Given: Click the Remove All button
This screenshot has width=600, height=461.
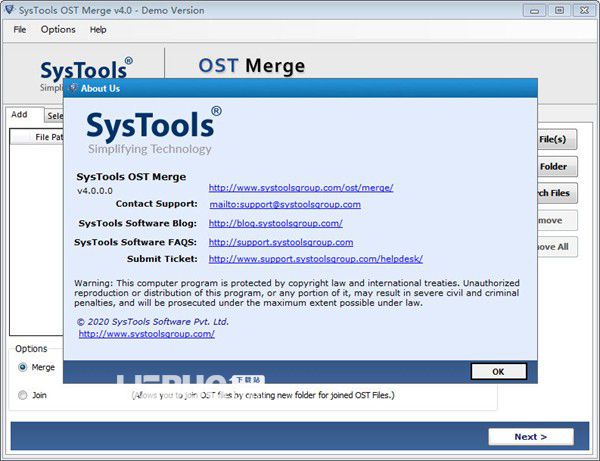Looking at the screenshot, I should click(557, 247).
